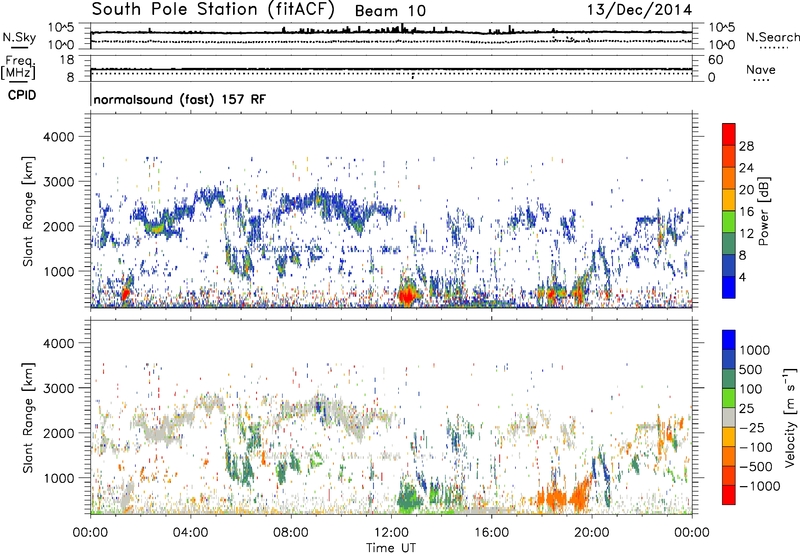800x554 pixels.
Task: Click the "20:00" time tick label
Action: [x=592, y=533]
